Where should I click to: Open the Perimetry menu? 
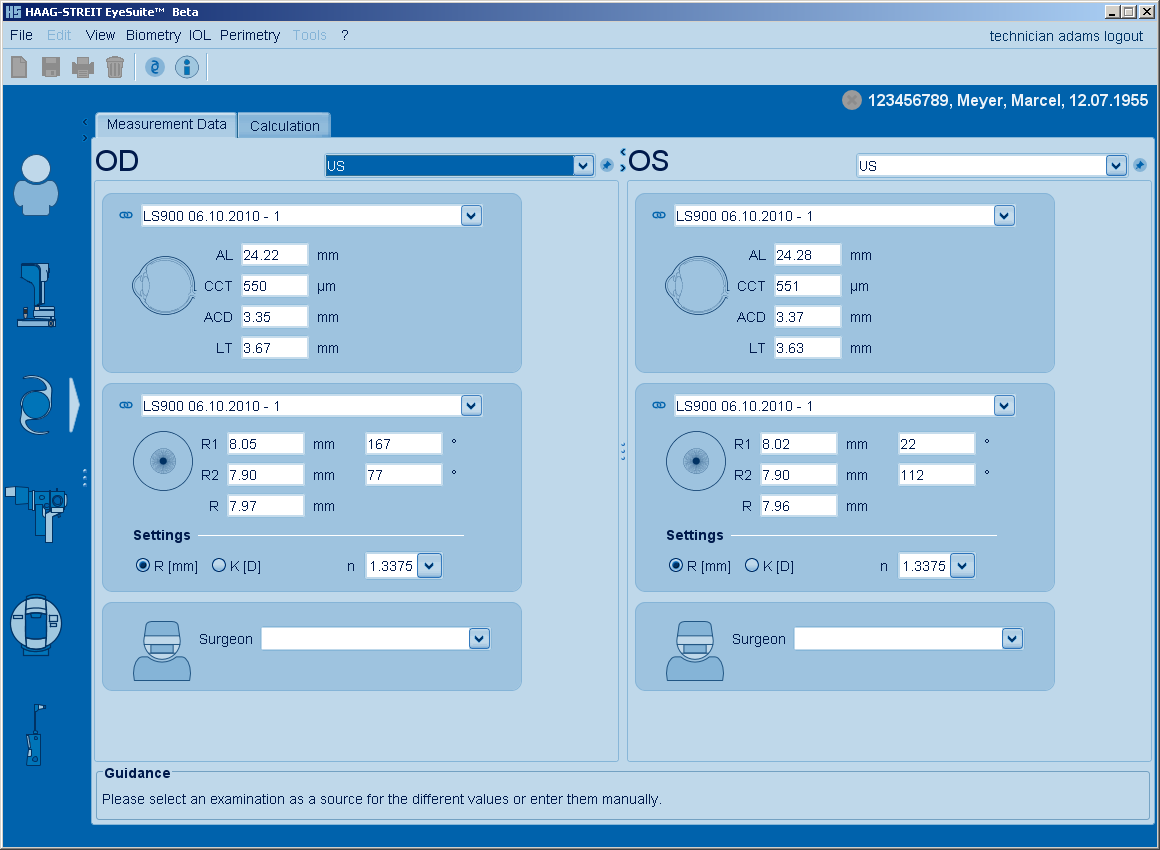(x=250, y=35)
